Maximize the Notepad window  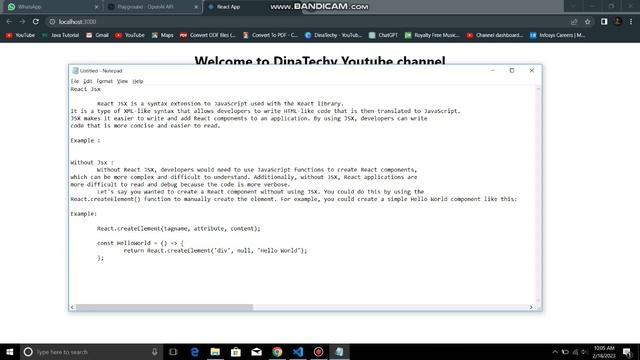(x=512, y=71)
